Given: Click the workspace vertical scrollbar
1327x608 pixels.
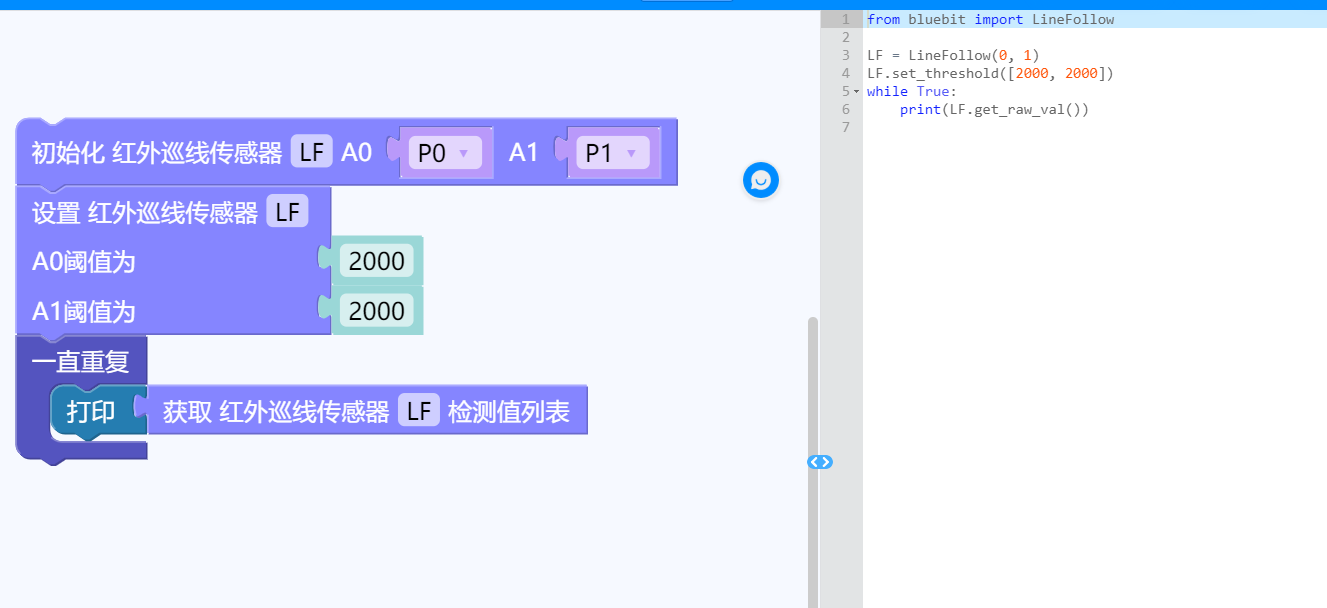Looking at the screenshot, I should point(813,462).
